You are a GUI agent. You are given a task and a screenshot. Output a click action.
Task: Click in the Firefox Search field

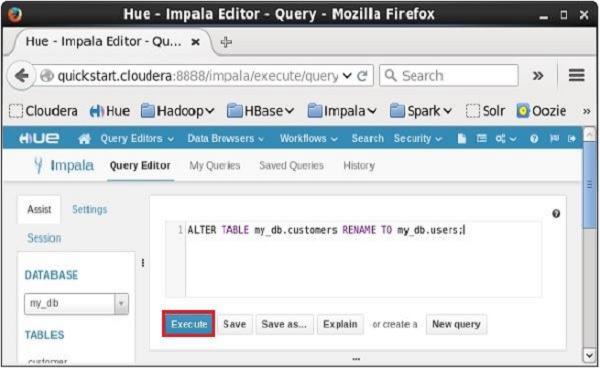tap(449, 75)
